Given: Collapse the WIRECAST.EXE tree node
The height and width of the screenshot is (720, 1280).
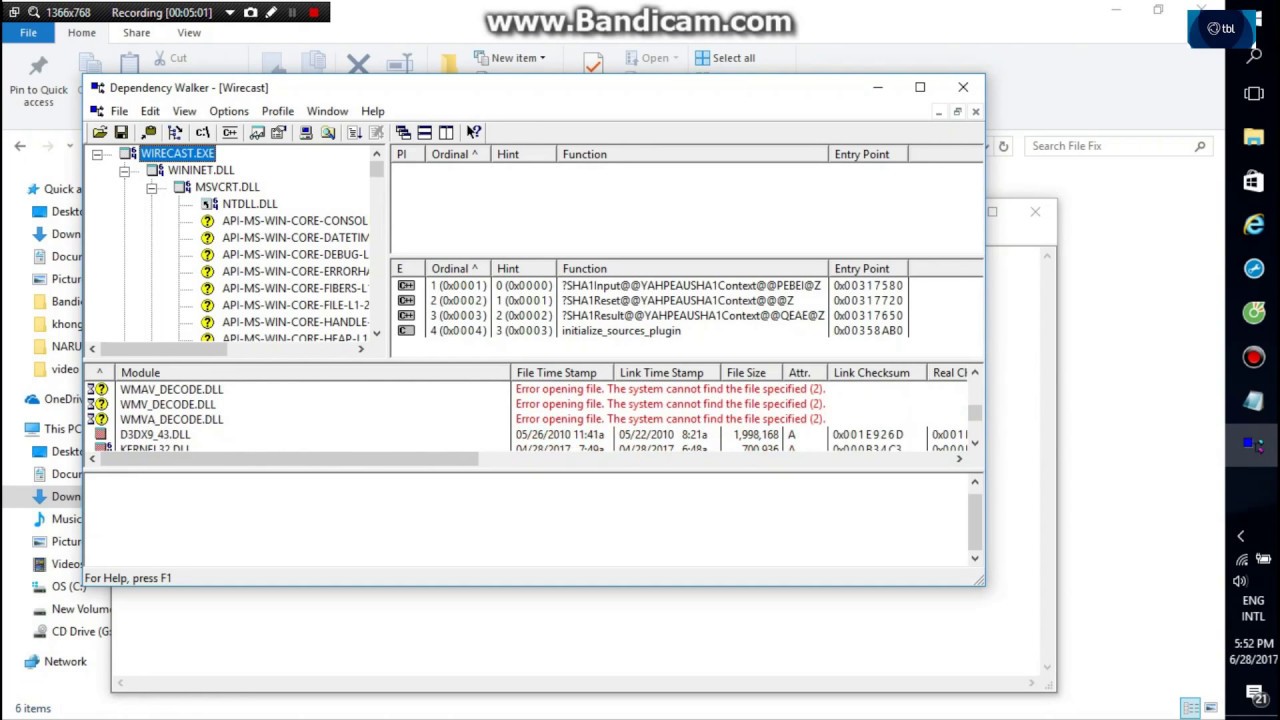Looking at the screenshot, I should [97, 154].
